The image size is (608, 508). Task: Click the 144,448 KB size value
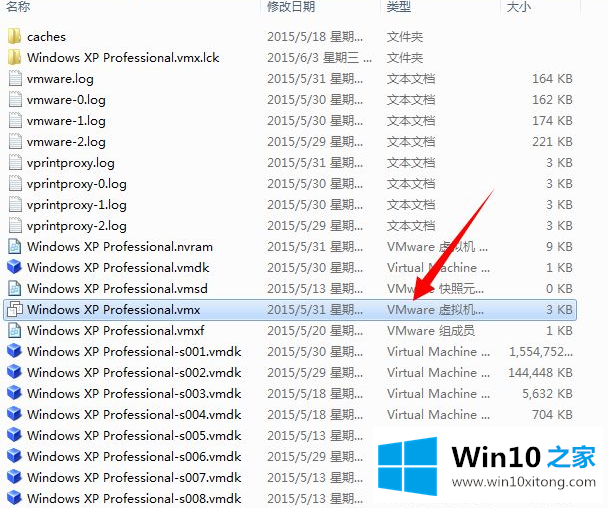[541, 373]
